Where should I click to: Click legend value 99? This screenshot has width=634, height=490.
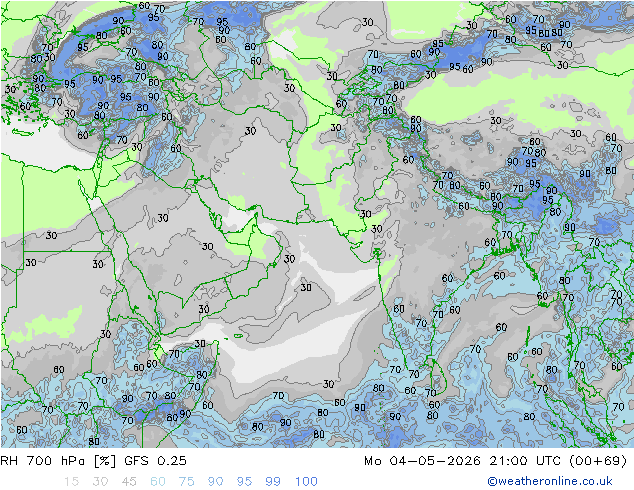273,482
